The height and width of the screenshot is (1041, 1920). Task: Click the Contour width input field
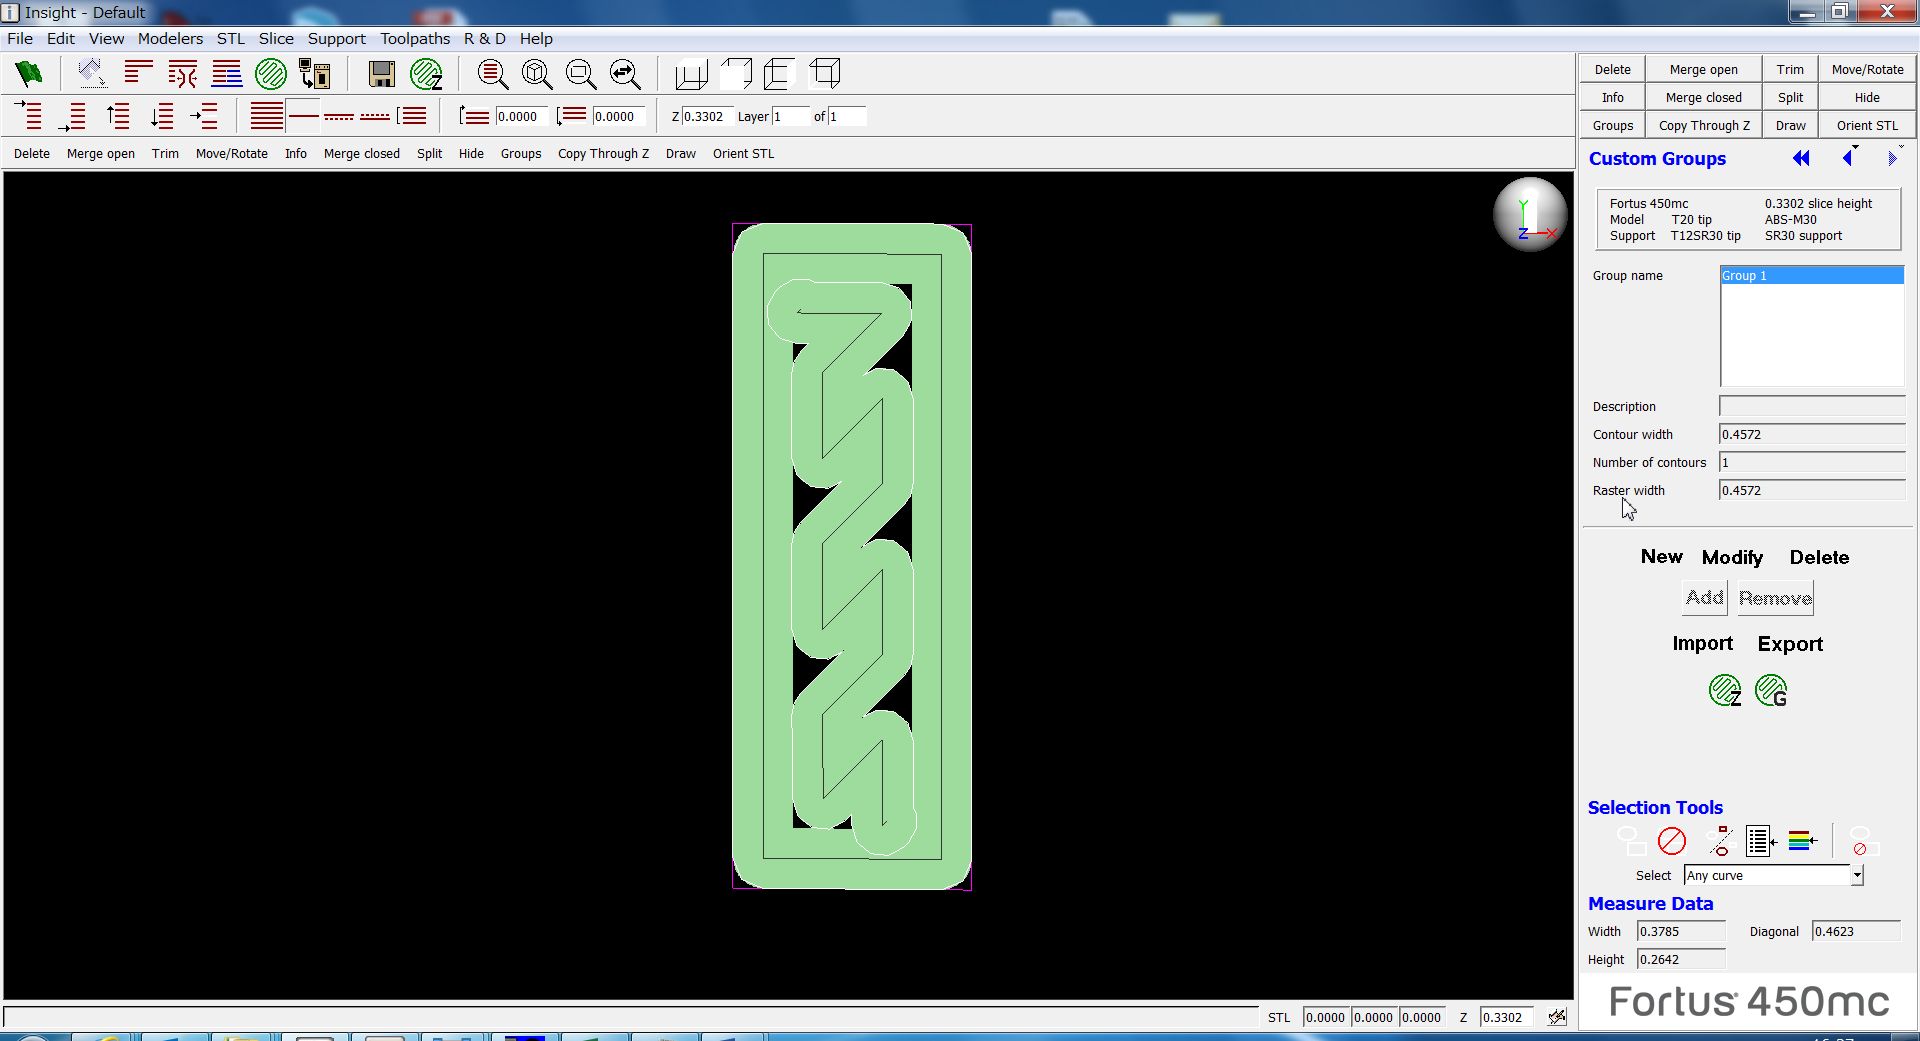(x=1811, y=434)
